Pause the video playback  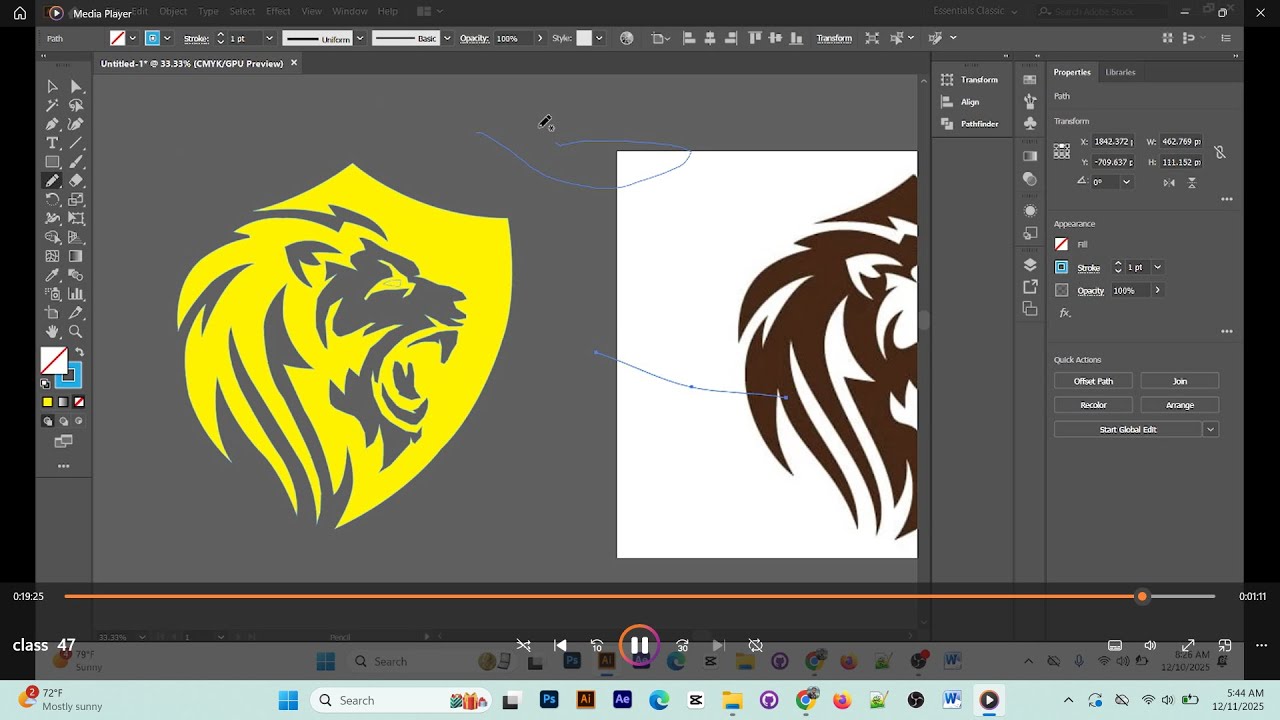coord(640,646)
